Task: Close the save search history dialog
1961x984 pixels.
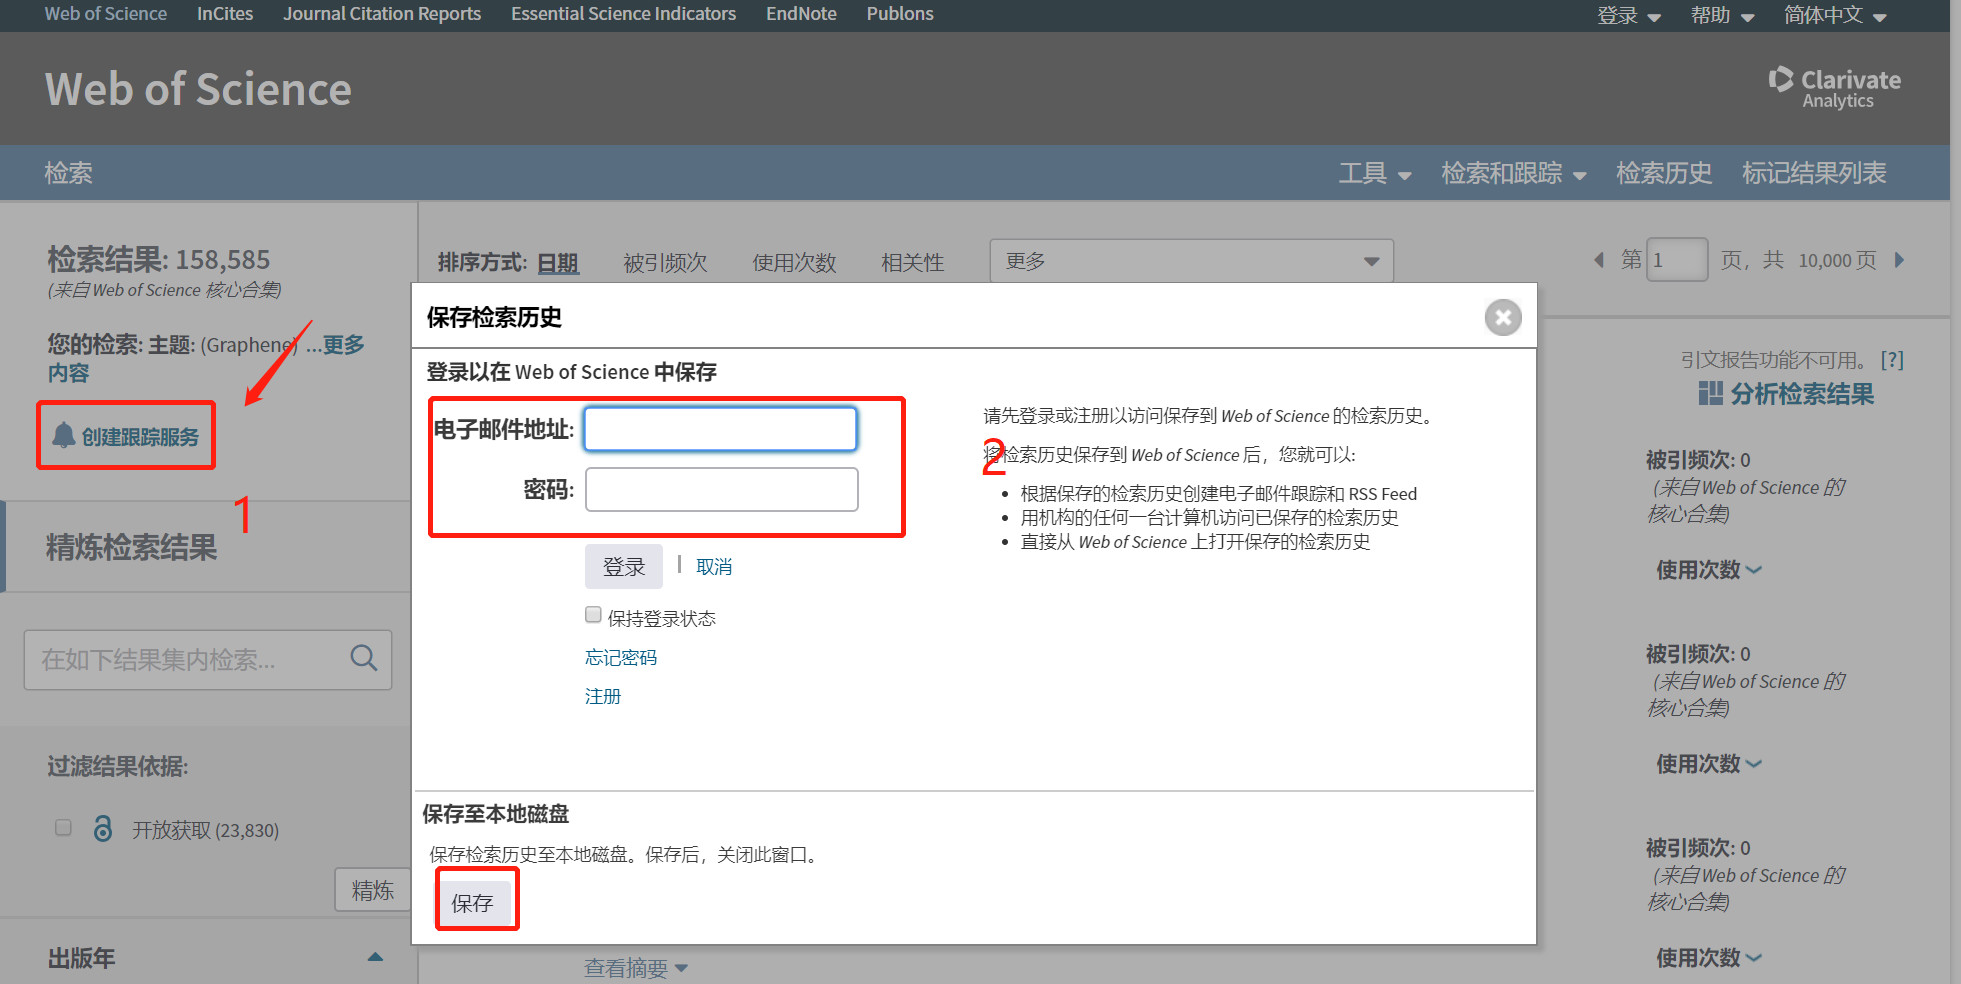Action: (1502, 318)
